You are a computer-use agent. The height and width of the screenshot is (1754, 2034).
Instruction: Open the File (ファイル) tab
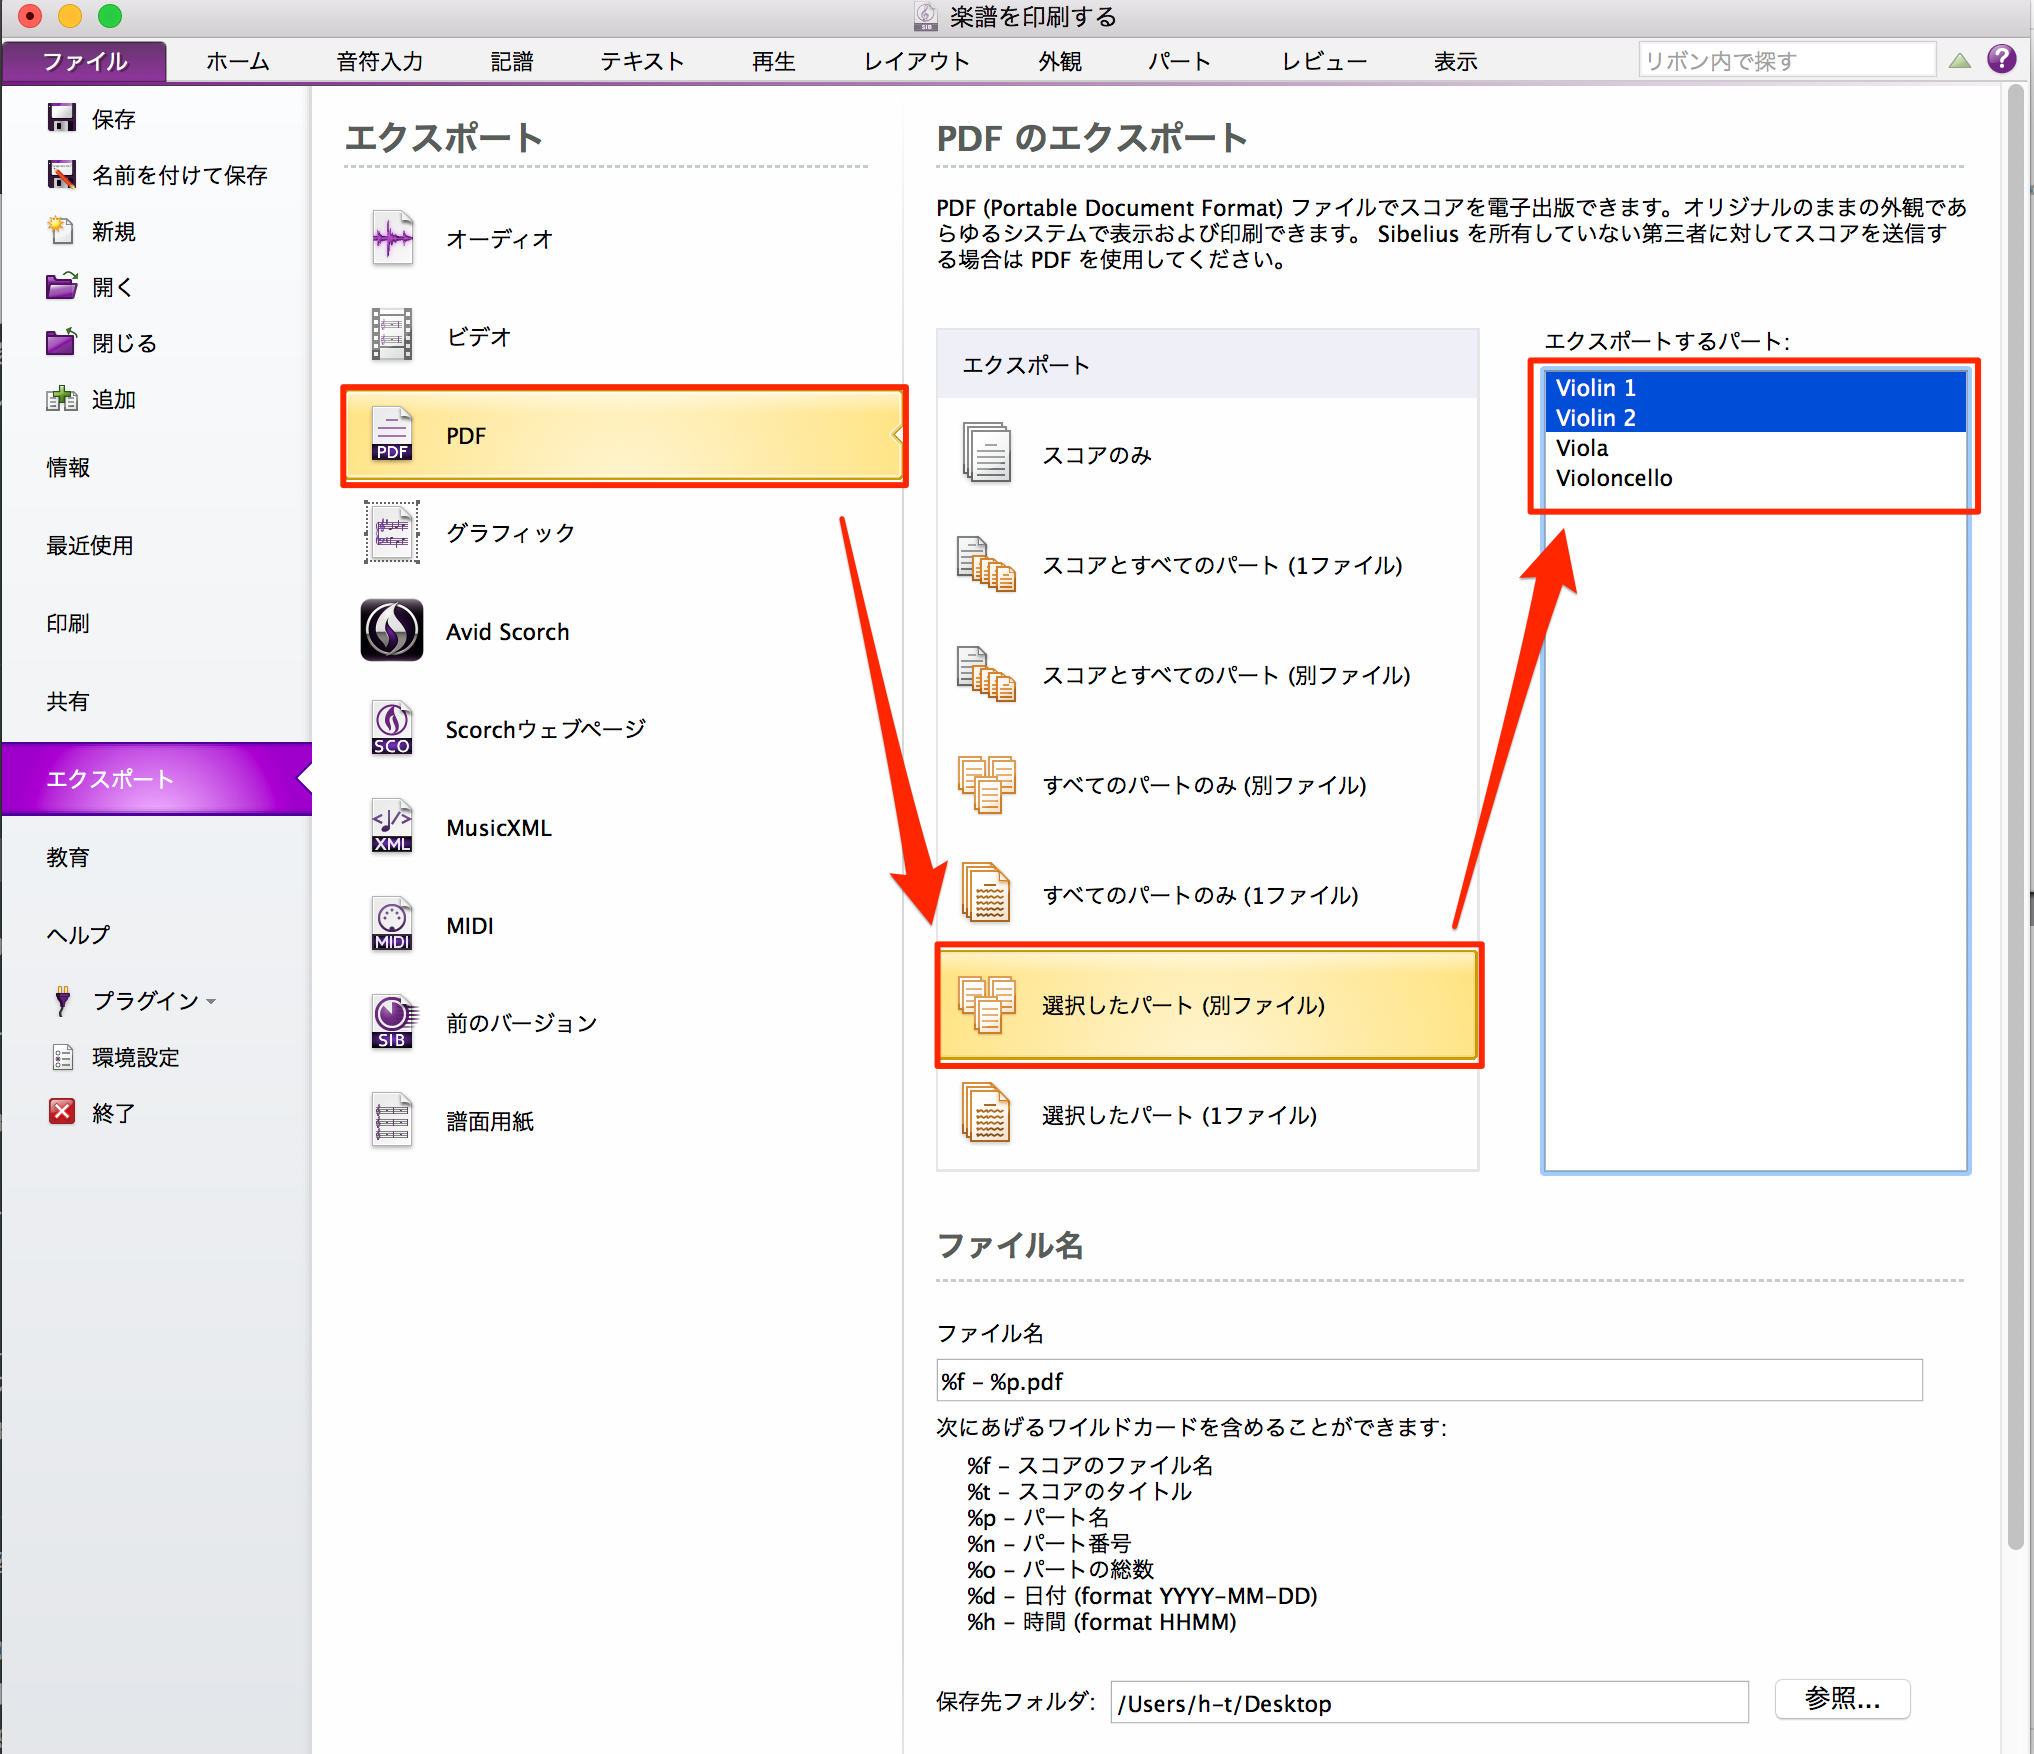[x=85, y=61]
